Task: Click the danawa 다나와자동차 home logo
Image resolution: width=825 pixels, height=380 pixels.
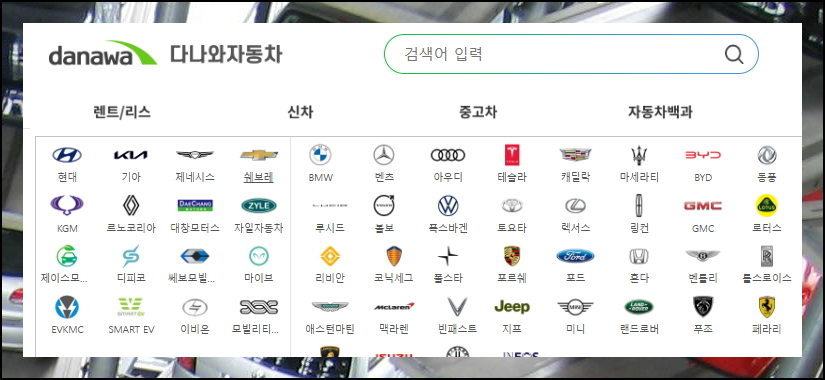Action: coord(166,54)
